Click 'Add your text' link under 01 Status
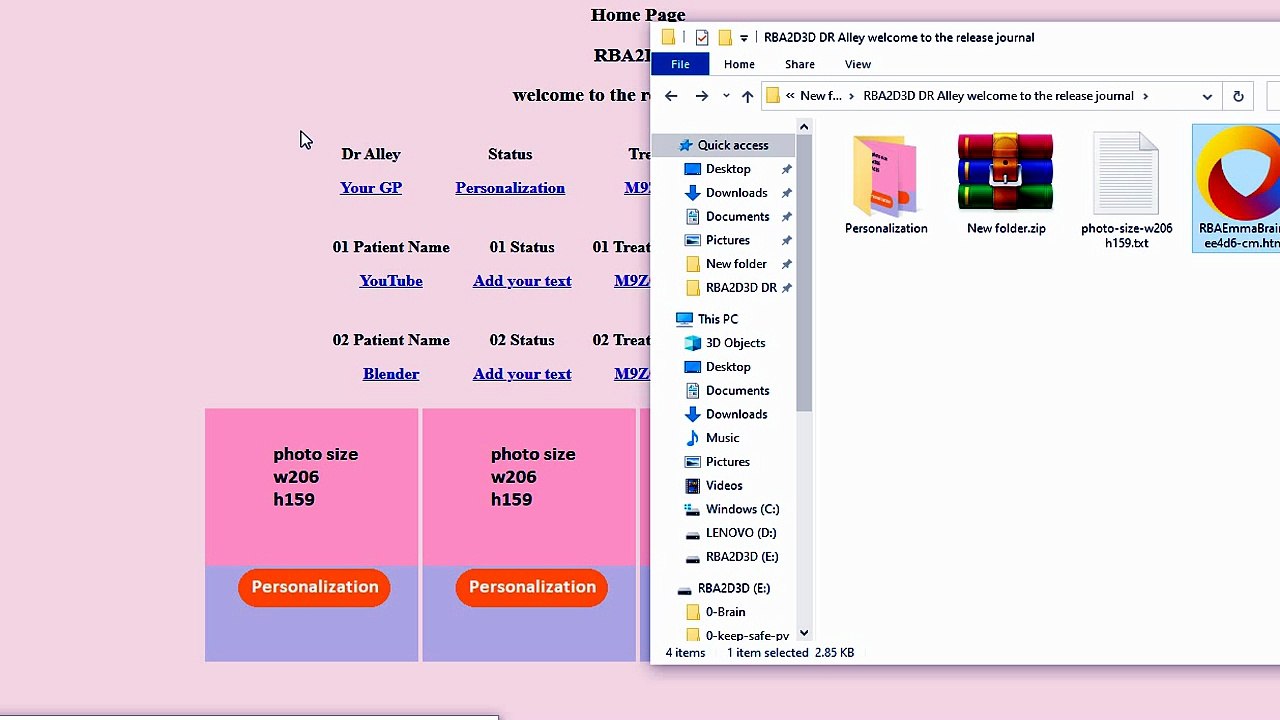The width and height of the screenshot is (1280, 720). pos(522,281)
